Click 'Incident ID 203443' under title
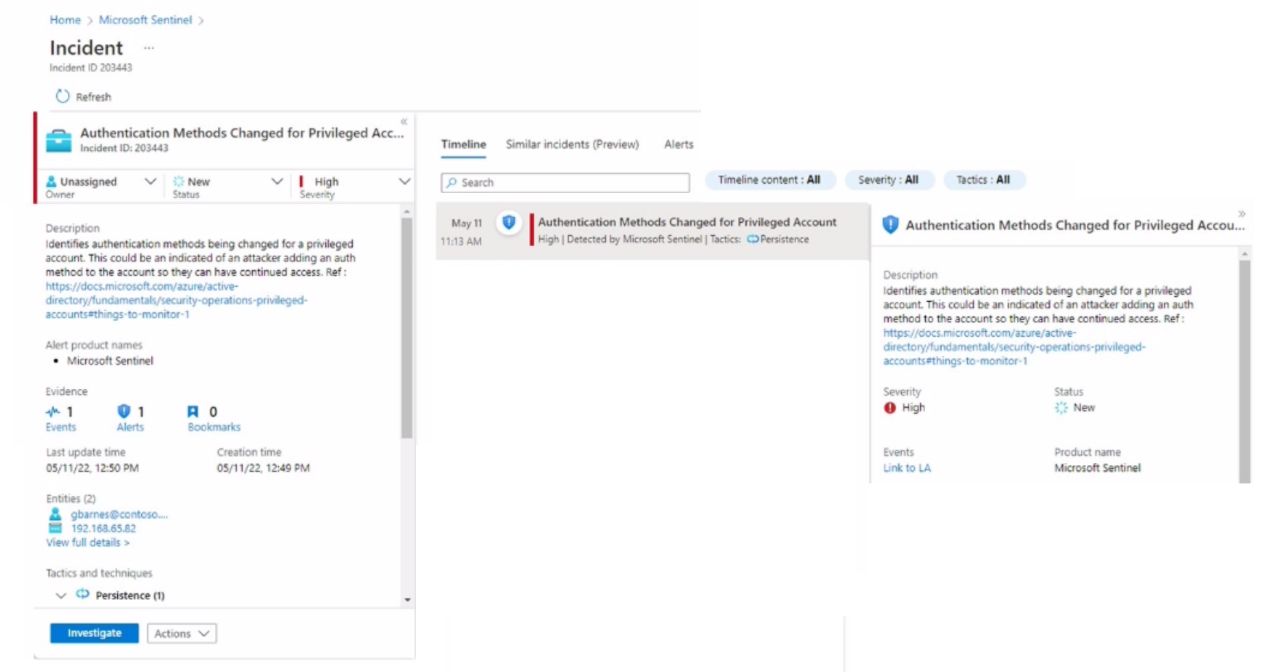Viewport: 1267px width, 672px height. [x=91, y=68]
